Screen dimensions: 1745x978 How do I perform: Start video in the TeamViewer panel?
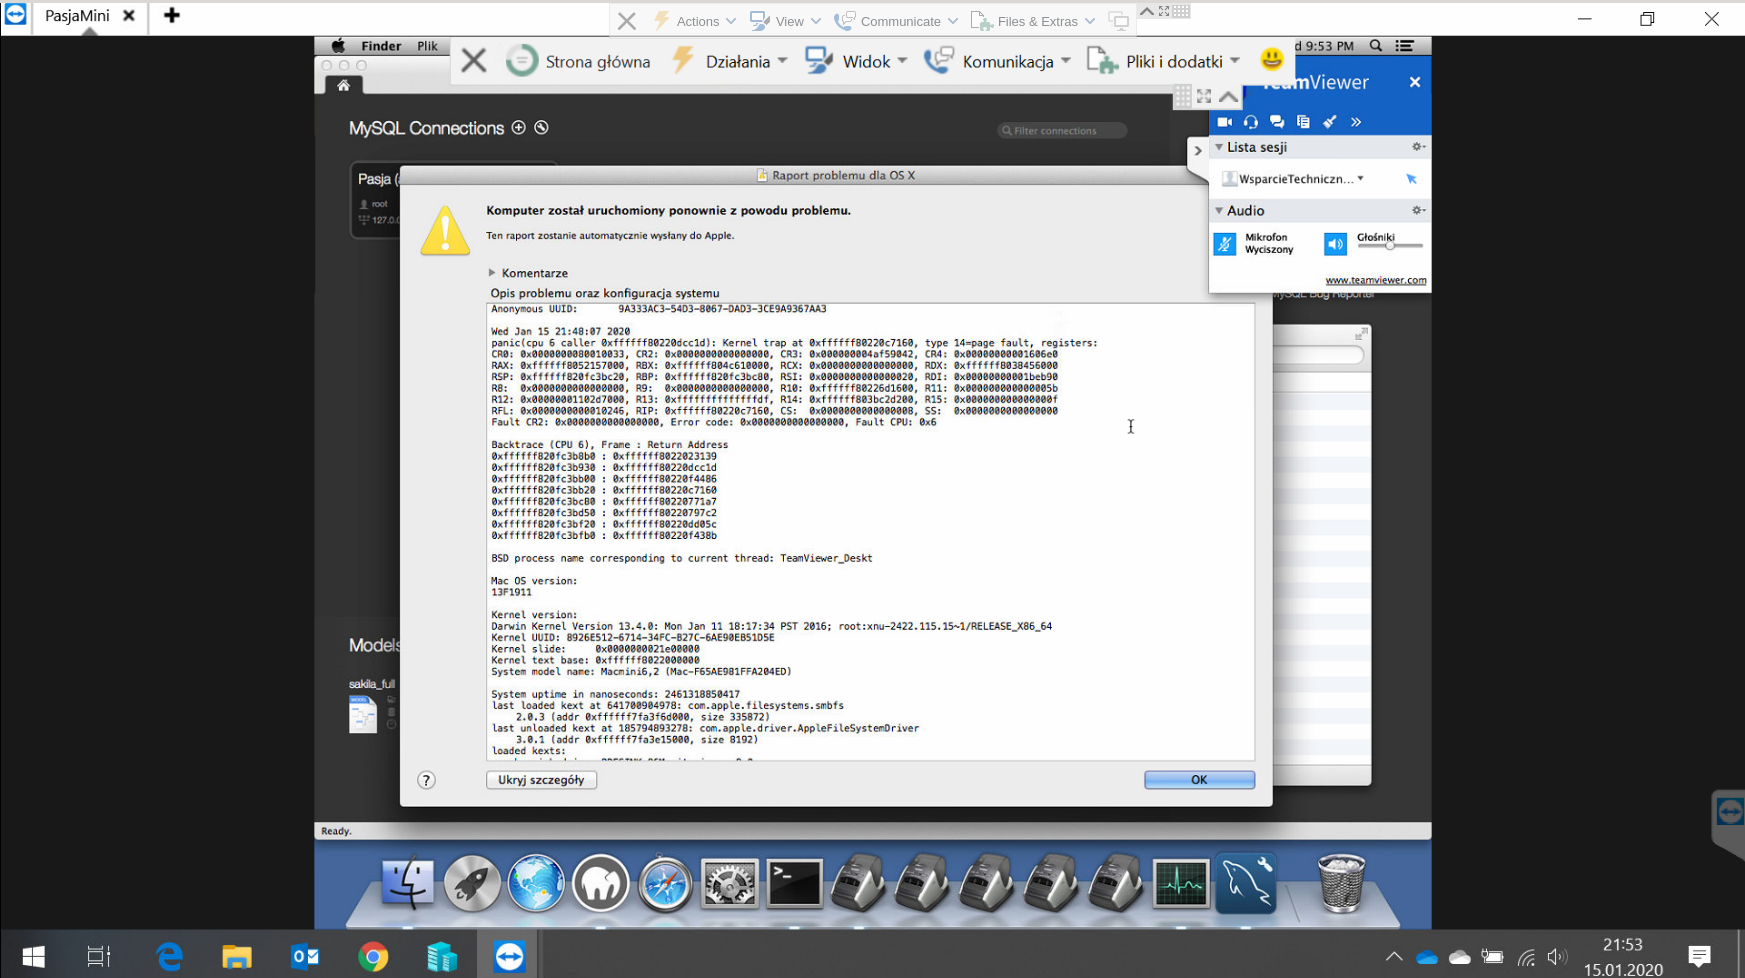(1224, 122)
